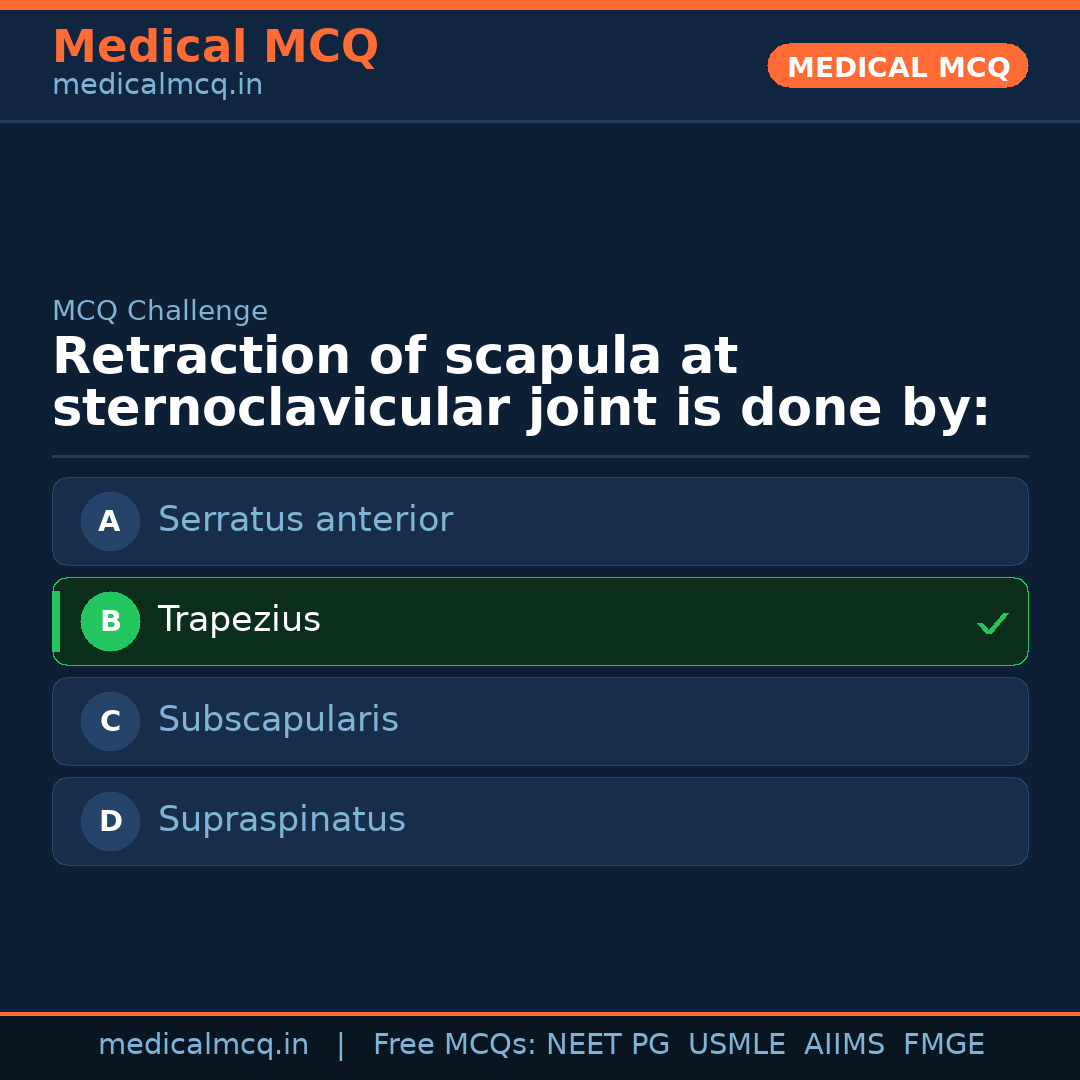Expand the MCQ Challenge section
Screen dimensions: 1080x1080
pyautogui.click(x=160, y=311)
